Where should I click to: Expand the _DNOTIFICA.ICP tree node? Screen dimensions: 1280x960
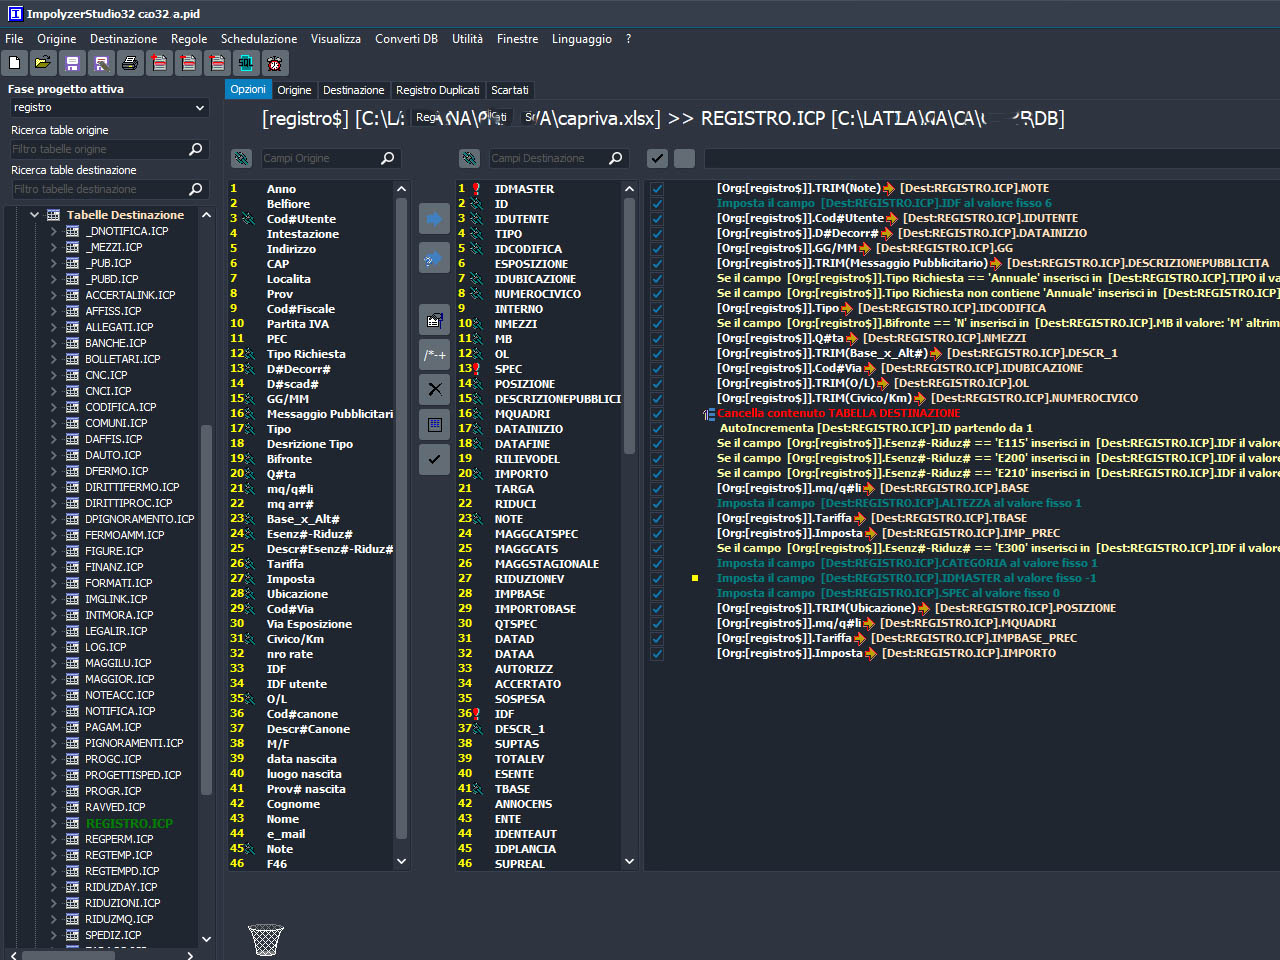point(53,231)
